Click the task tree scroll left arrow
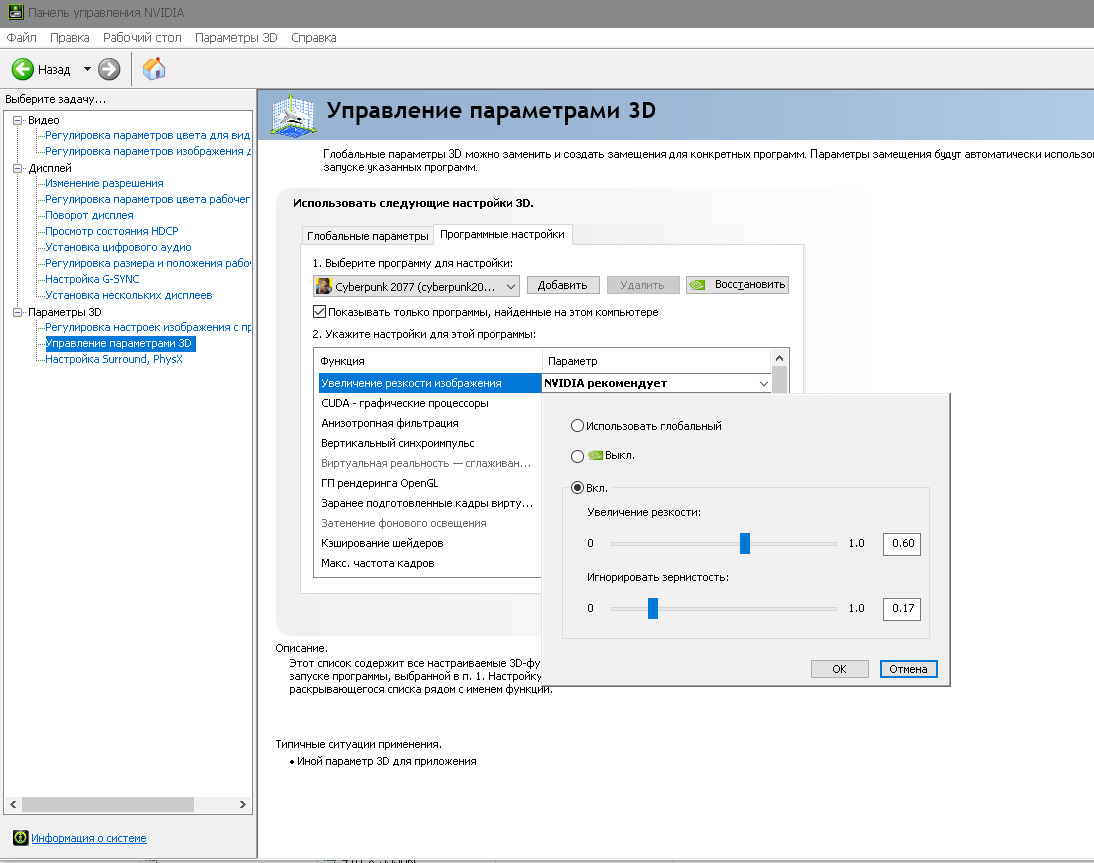 (x=13, y=804)
